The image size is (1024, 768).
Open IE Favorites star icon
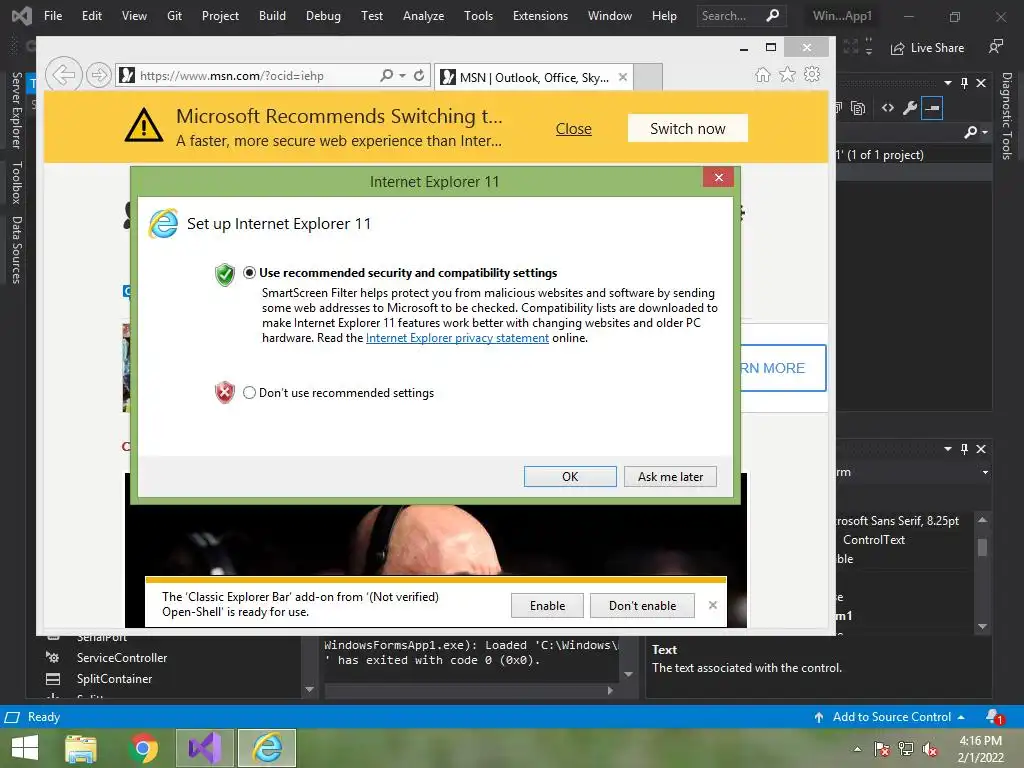(x=788, y=74)
